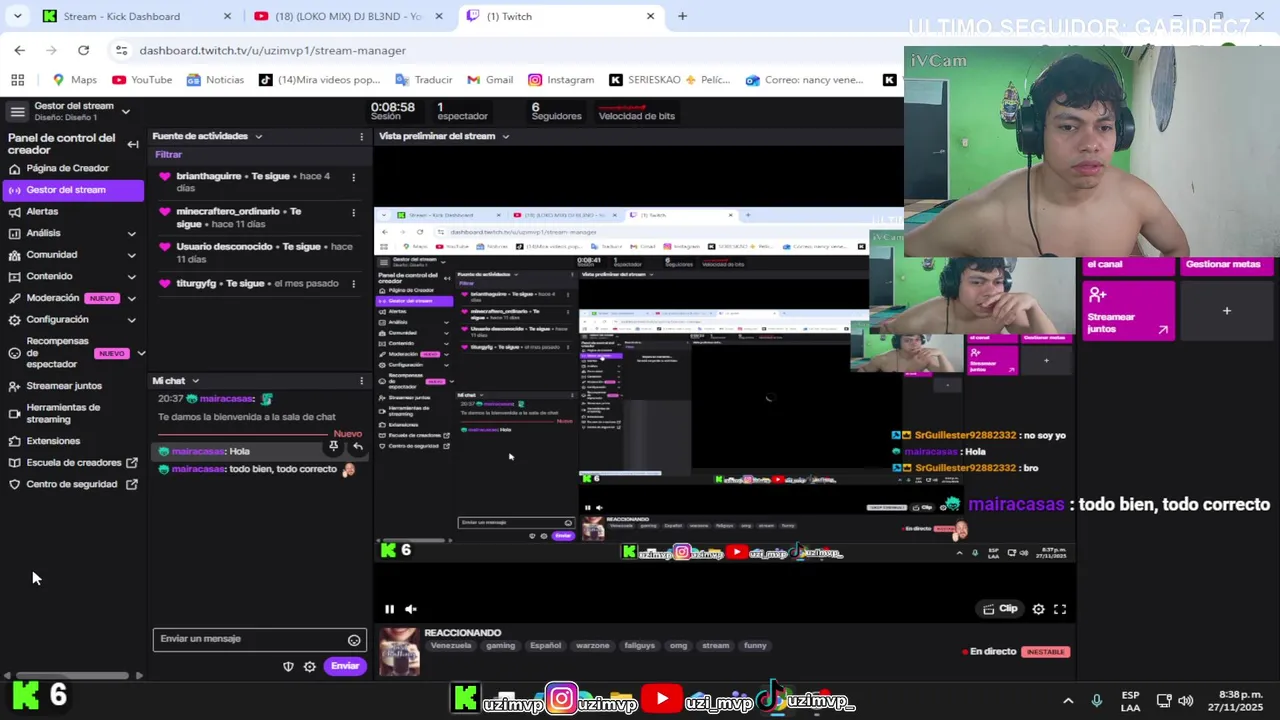Click Filtrar in activity feed
This screenshot has width=1280, height=720.
tap(168, 155)
